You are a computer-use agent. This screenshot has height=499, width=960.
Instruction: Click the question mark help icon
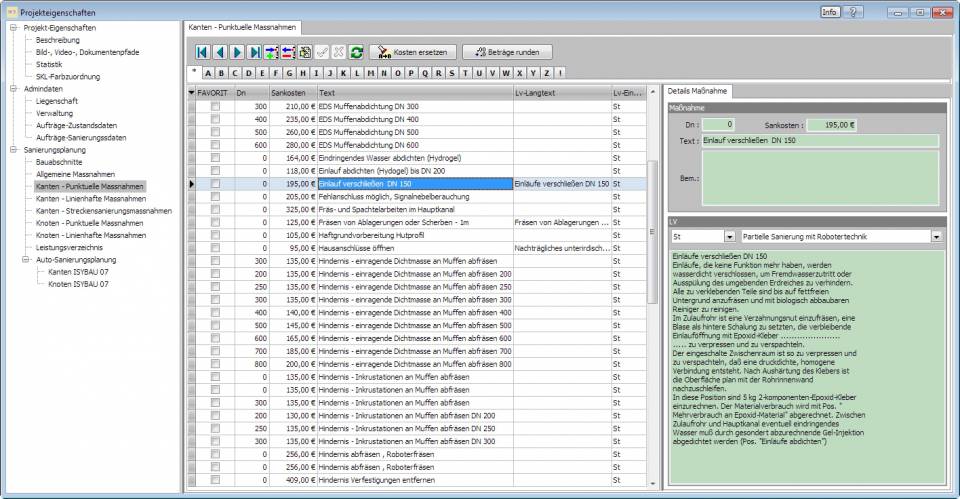click(853, 12)
